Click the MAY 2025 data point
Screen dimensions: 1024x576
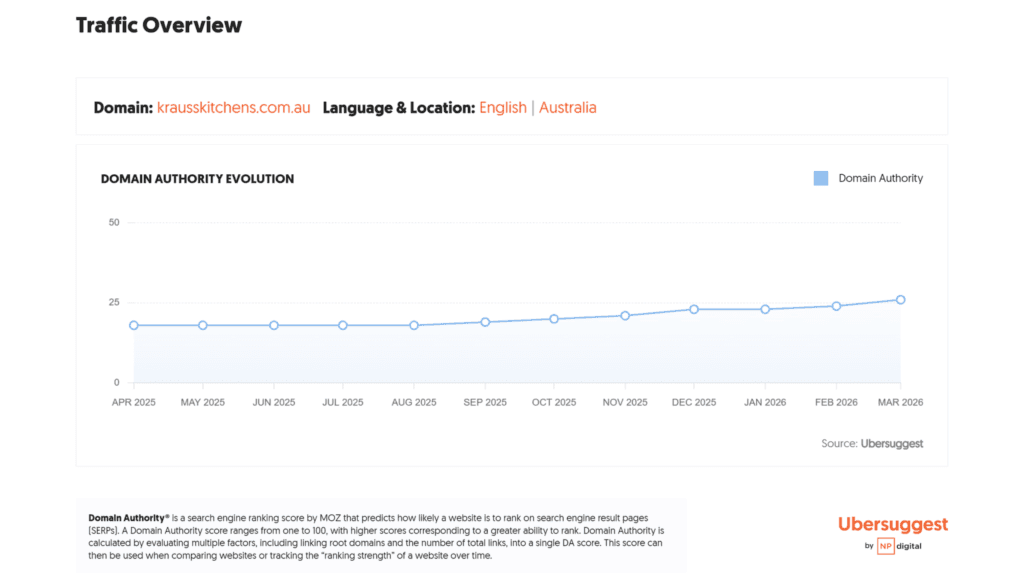click(203, 325)
